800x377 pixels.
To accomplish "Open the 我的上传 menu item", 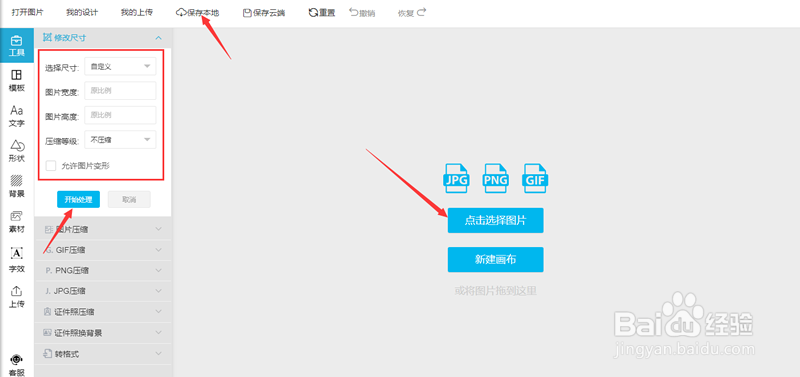I will 136,13.
